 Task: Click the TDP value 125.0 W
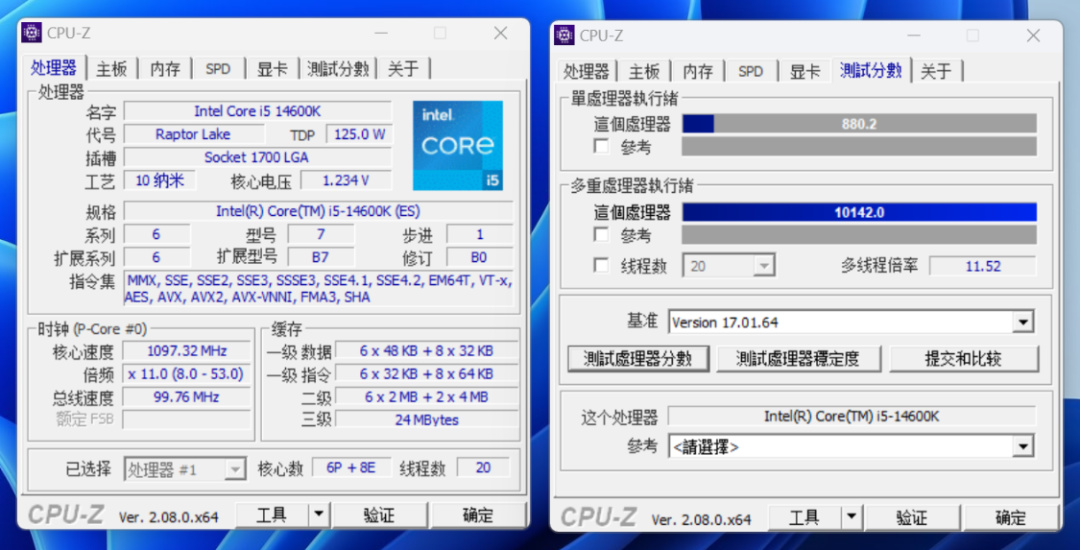[359, 134]
